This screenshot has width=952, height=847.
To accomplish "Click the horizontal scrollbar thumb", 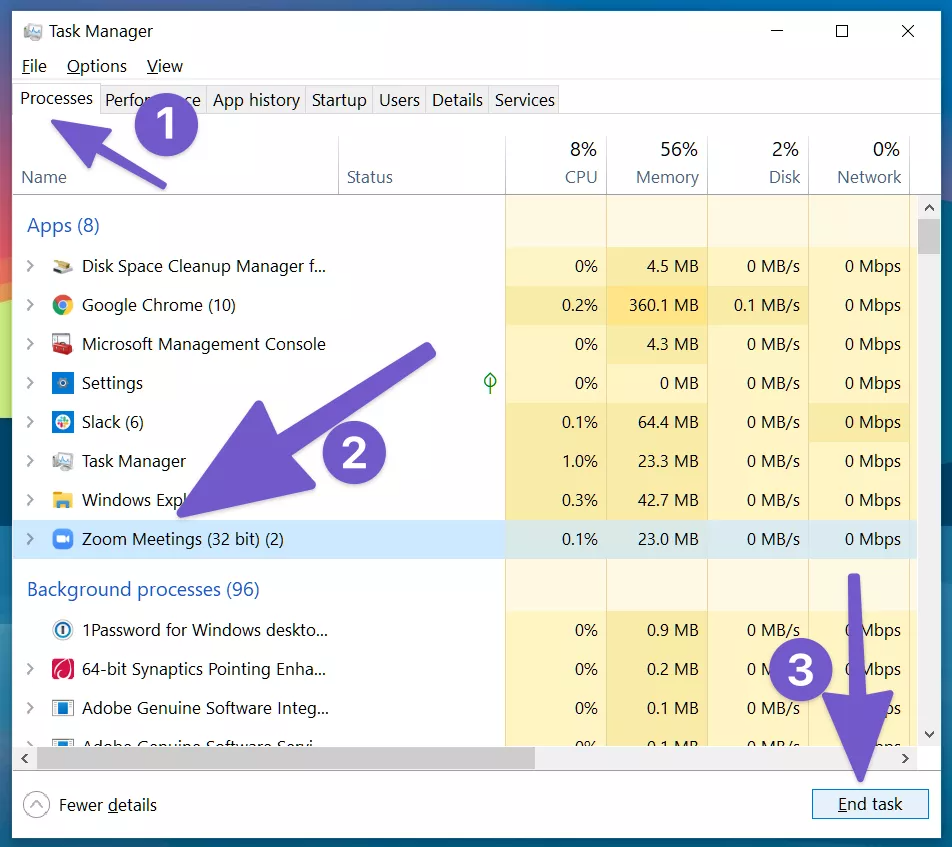I will click(x=286, y=758).
